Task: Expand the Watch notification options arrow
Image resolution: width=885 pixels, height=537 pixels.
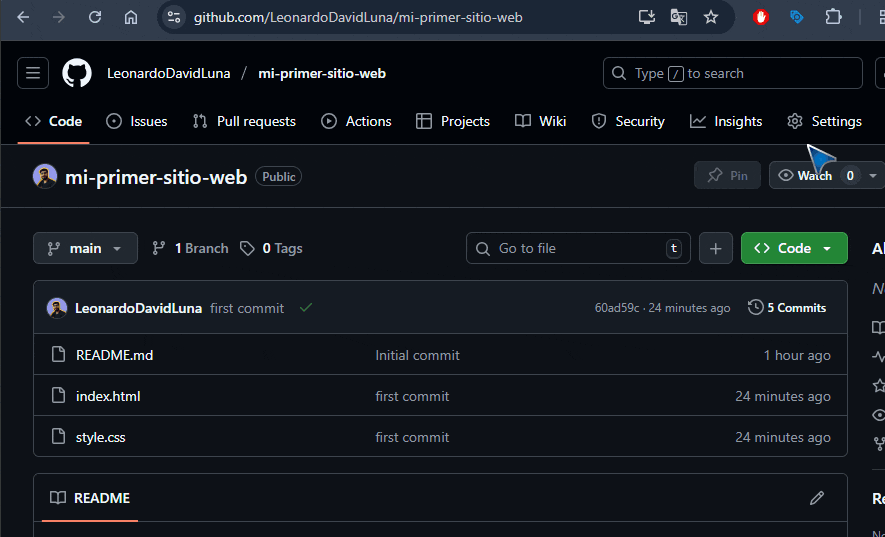Action: [873, 176]
